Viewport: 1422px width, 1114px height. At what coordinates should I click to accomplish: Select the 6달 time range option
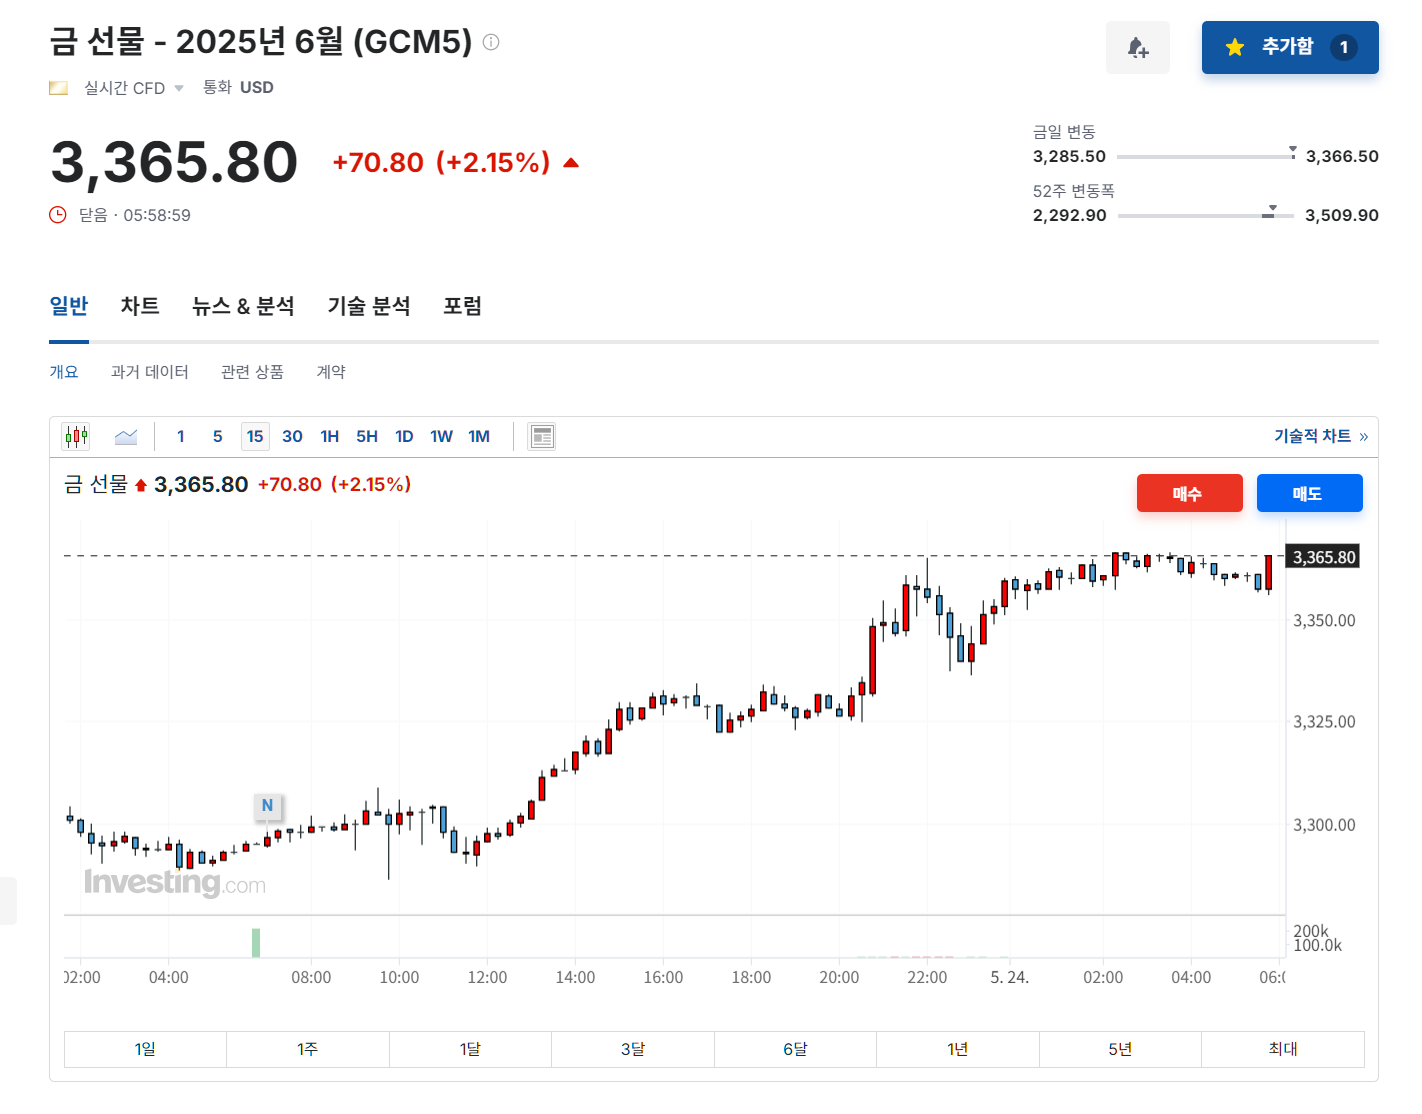795,1049
